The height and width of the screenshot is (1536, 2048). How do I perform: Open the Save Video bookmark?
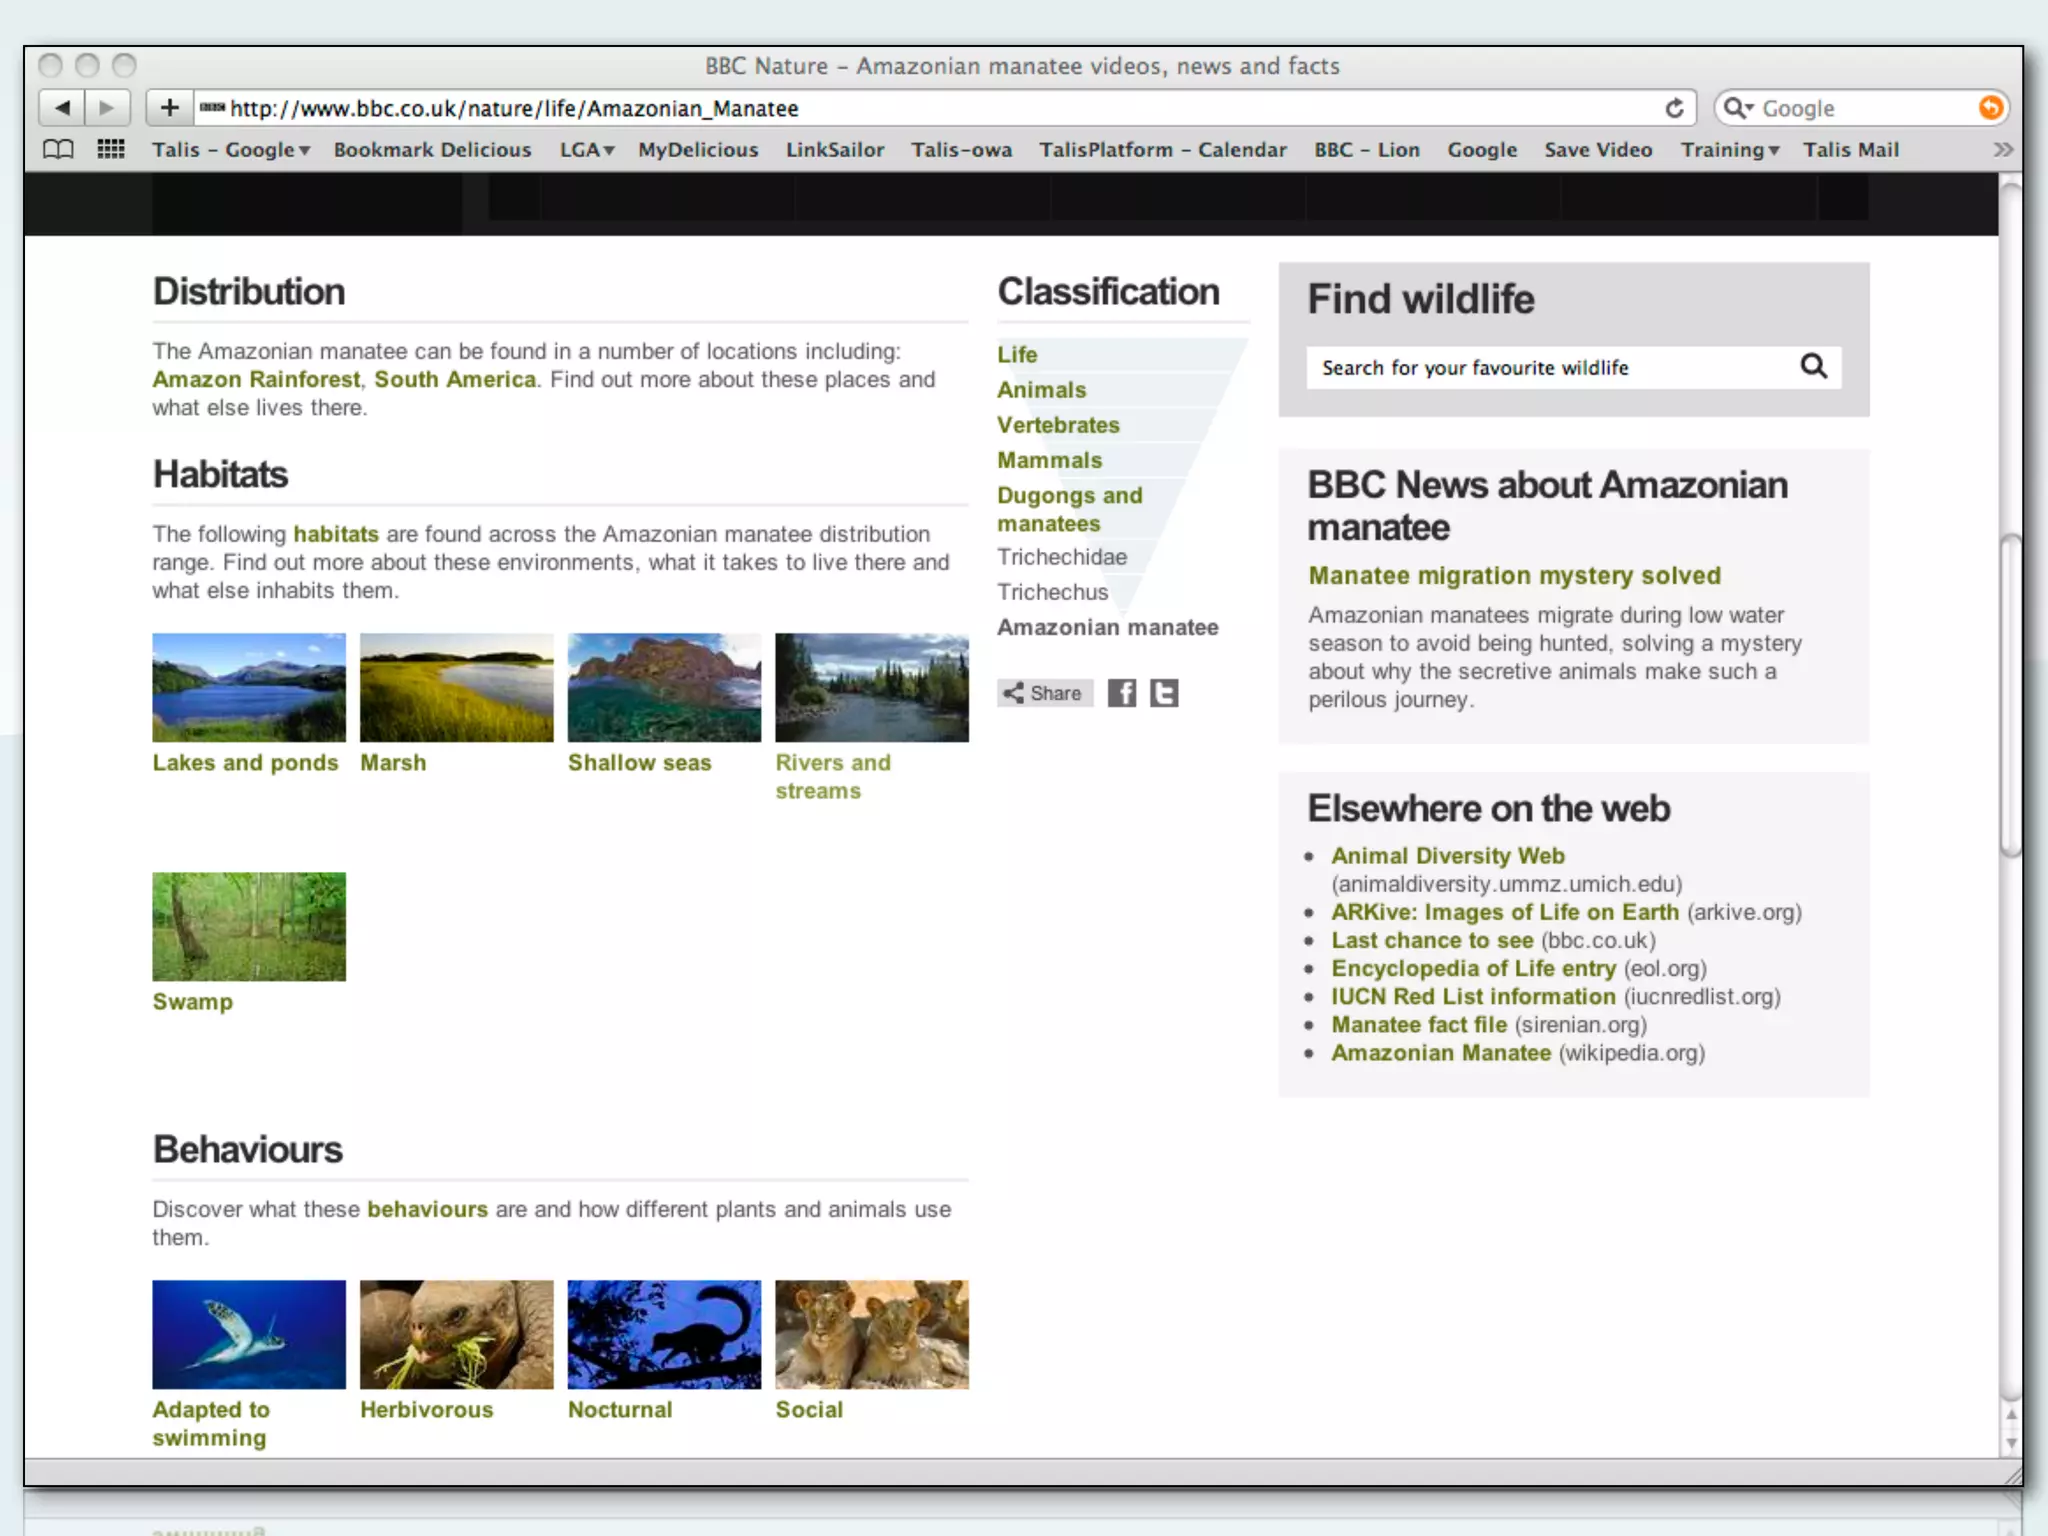click(1597, 150)
